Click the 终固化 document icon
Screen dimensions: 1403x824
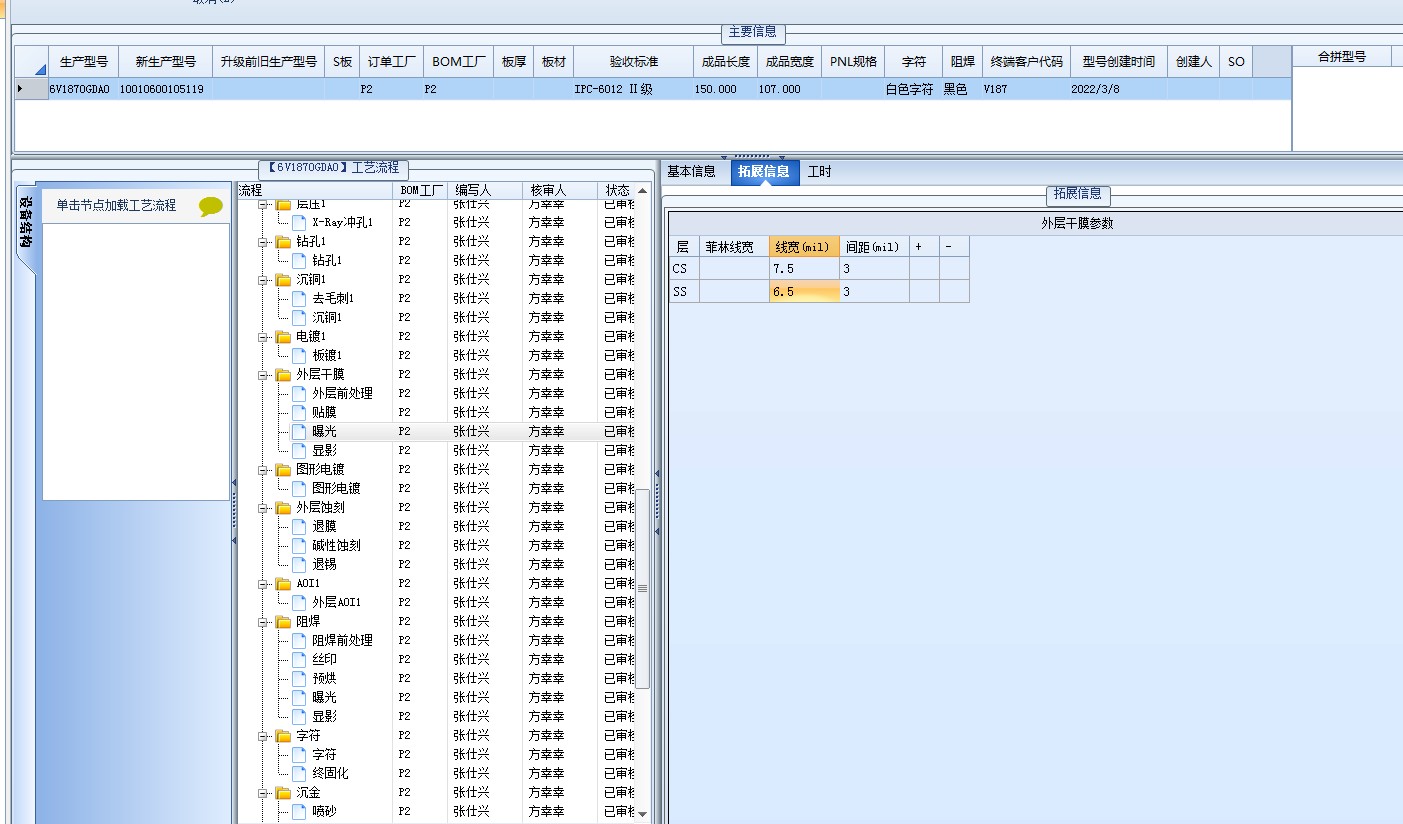click(299, 773)
